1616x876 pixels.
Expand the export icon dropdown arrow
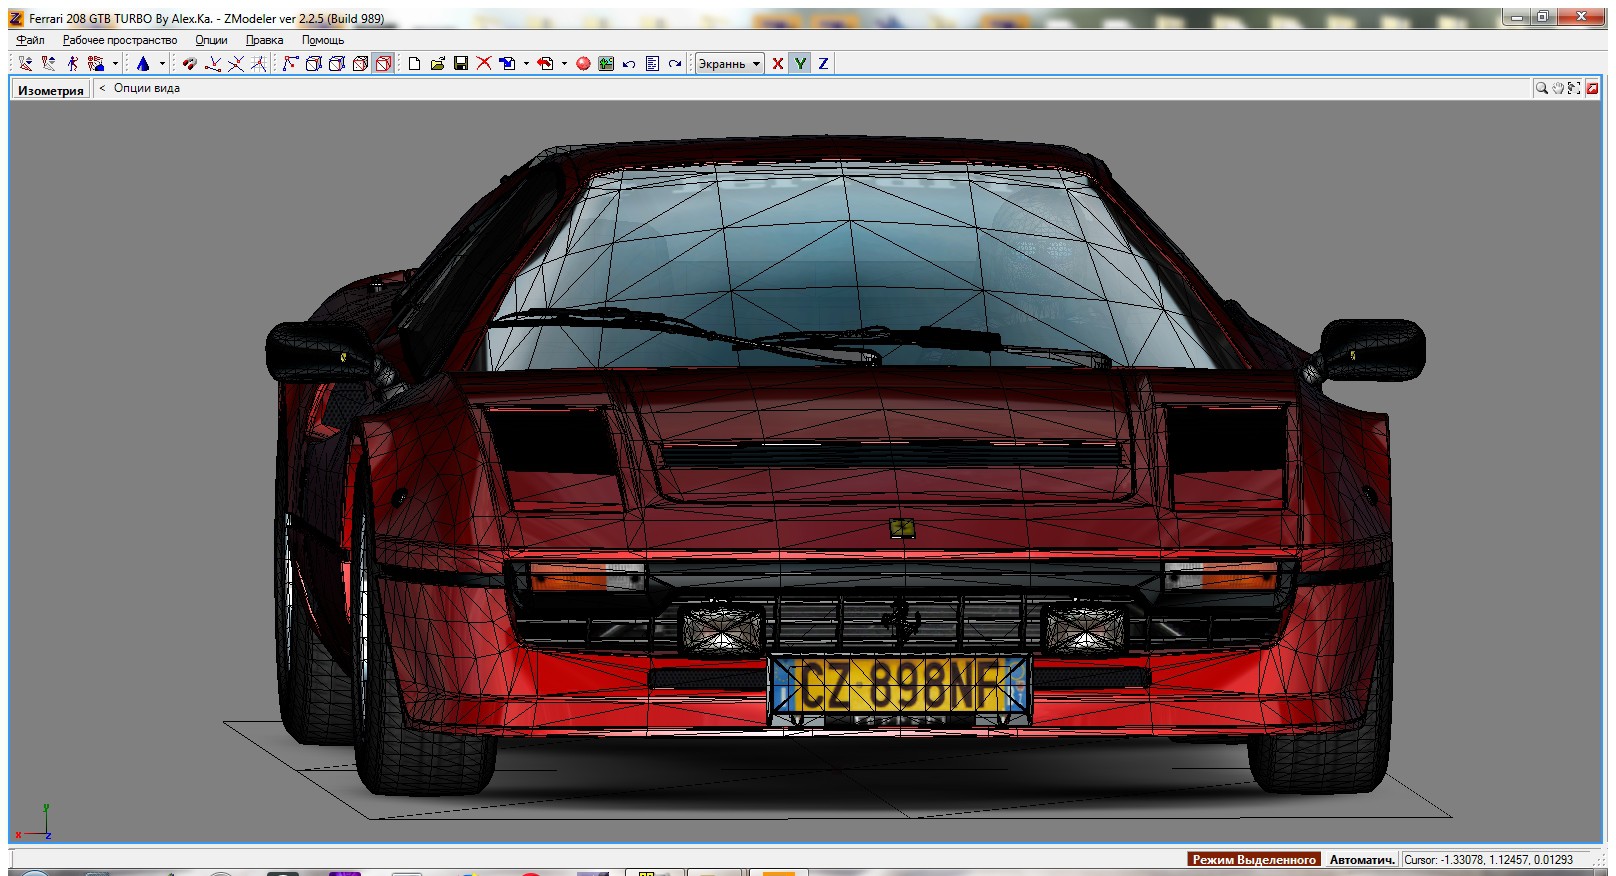coord(564,63)
